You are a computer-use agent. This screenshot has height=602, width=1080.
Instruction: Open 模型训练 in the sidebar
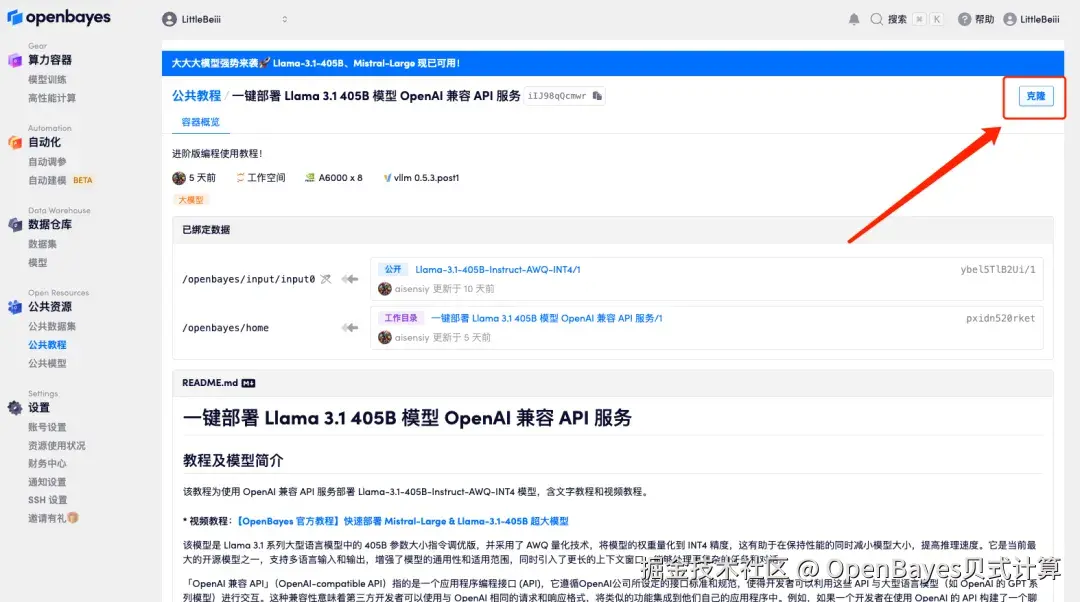coord(48,79)
